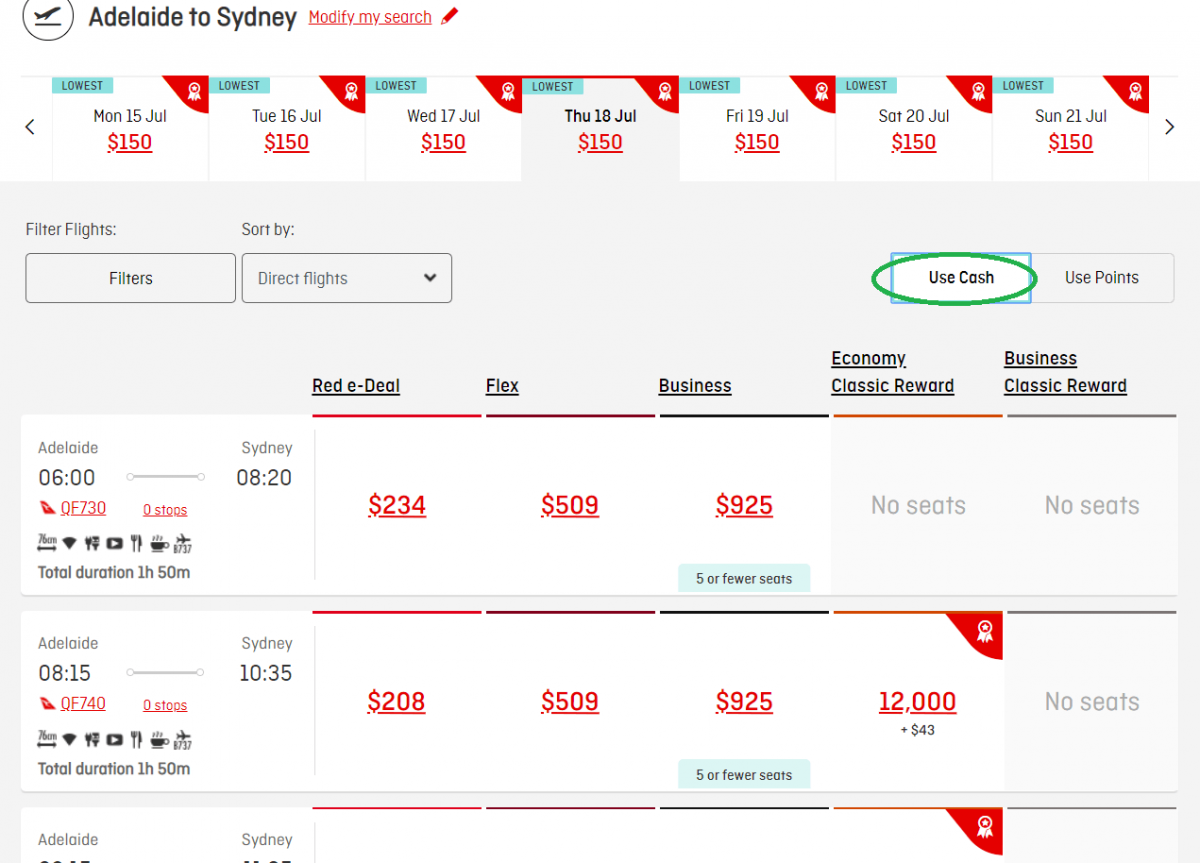
Task: Choose the $234 Red e-Deal fare
Action: pyautogui.click(x=397, y=506)
